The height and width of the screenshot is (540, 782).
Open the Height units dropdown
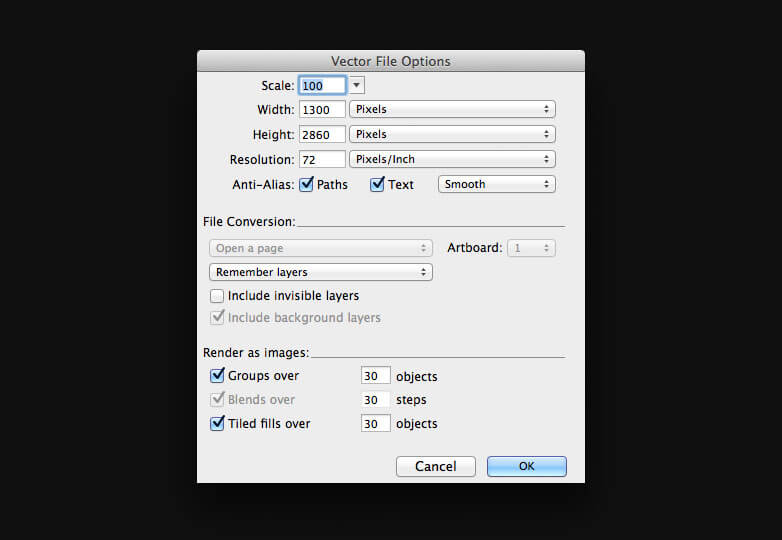point(452,134)
